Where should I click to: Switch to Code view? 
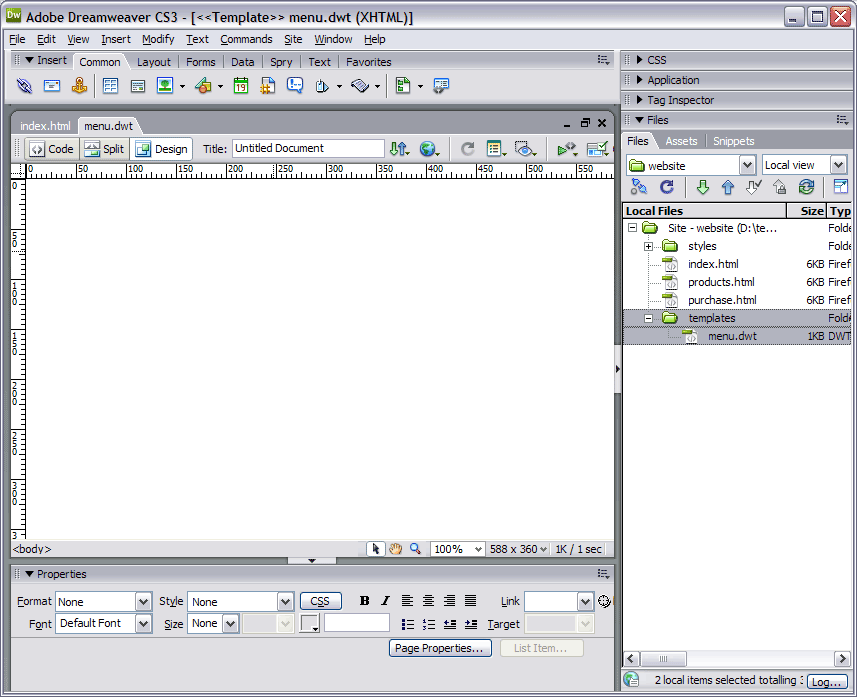52,149
